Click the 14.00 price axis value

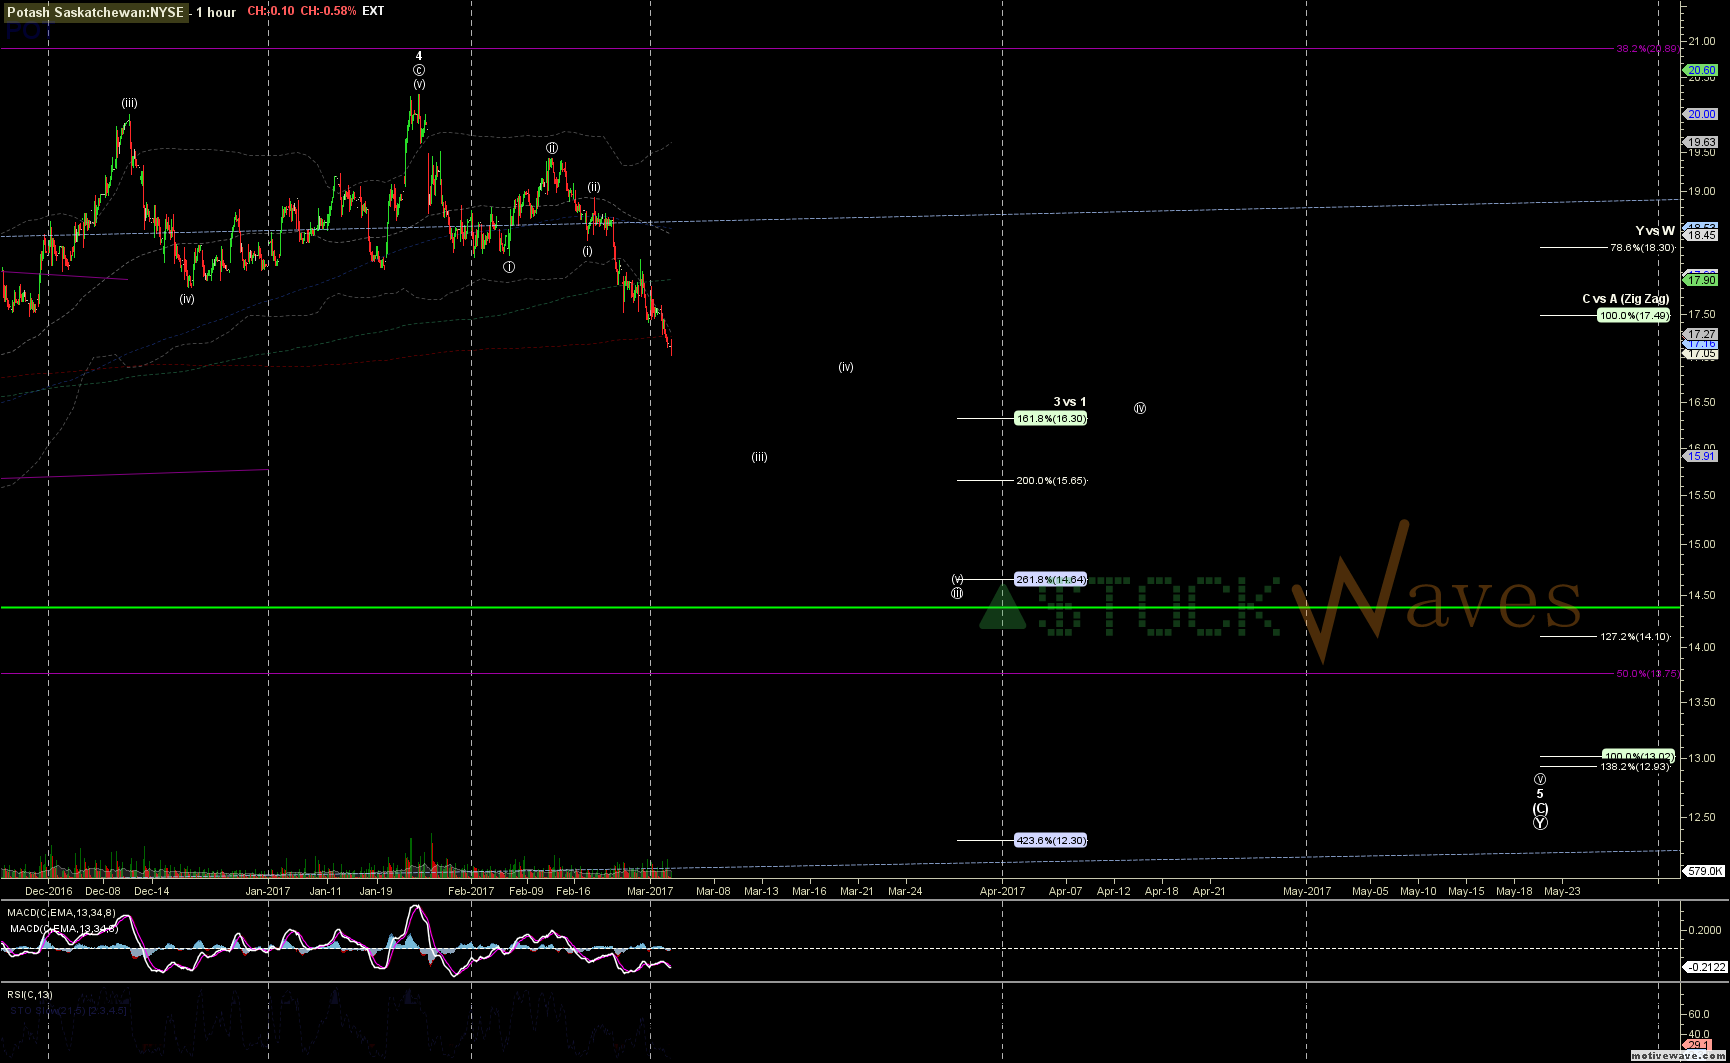tap(1701, 647)
